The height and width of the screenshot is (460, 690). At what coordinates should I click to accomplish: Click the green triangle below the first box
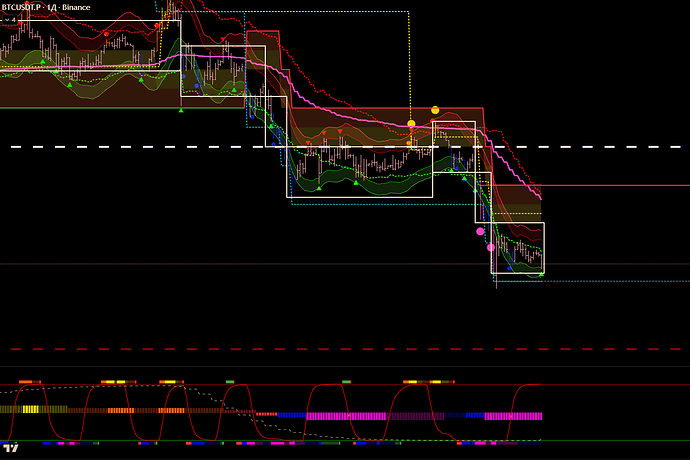pyautogui.click(x=181, y=110)
